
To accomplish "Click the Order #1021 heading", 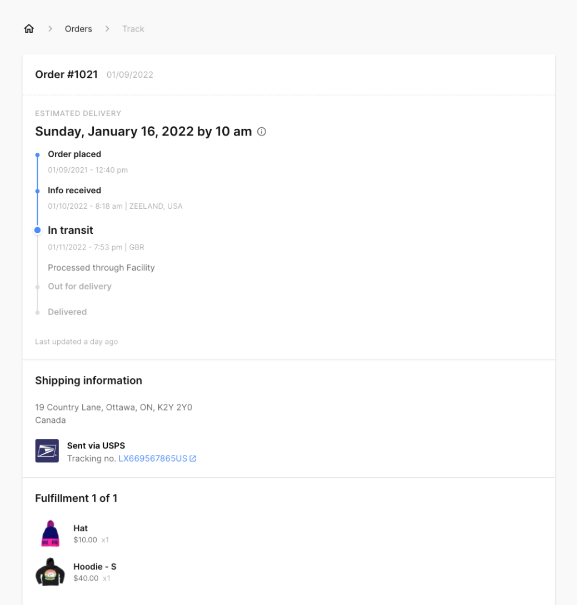I will (66, 74).
